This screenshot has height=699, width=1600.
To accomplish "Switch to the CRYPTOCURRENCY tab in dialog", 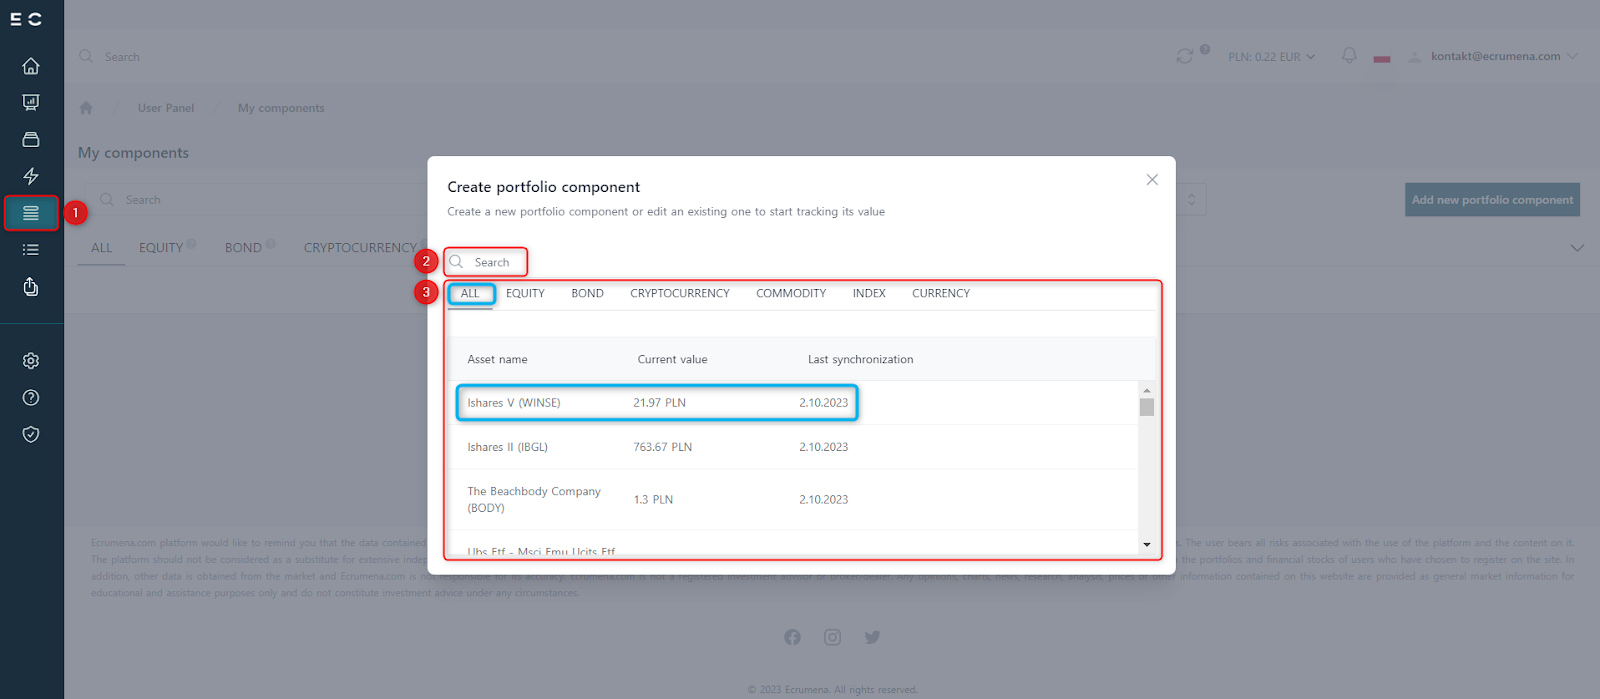I will 679,293.
